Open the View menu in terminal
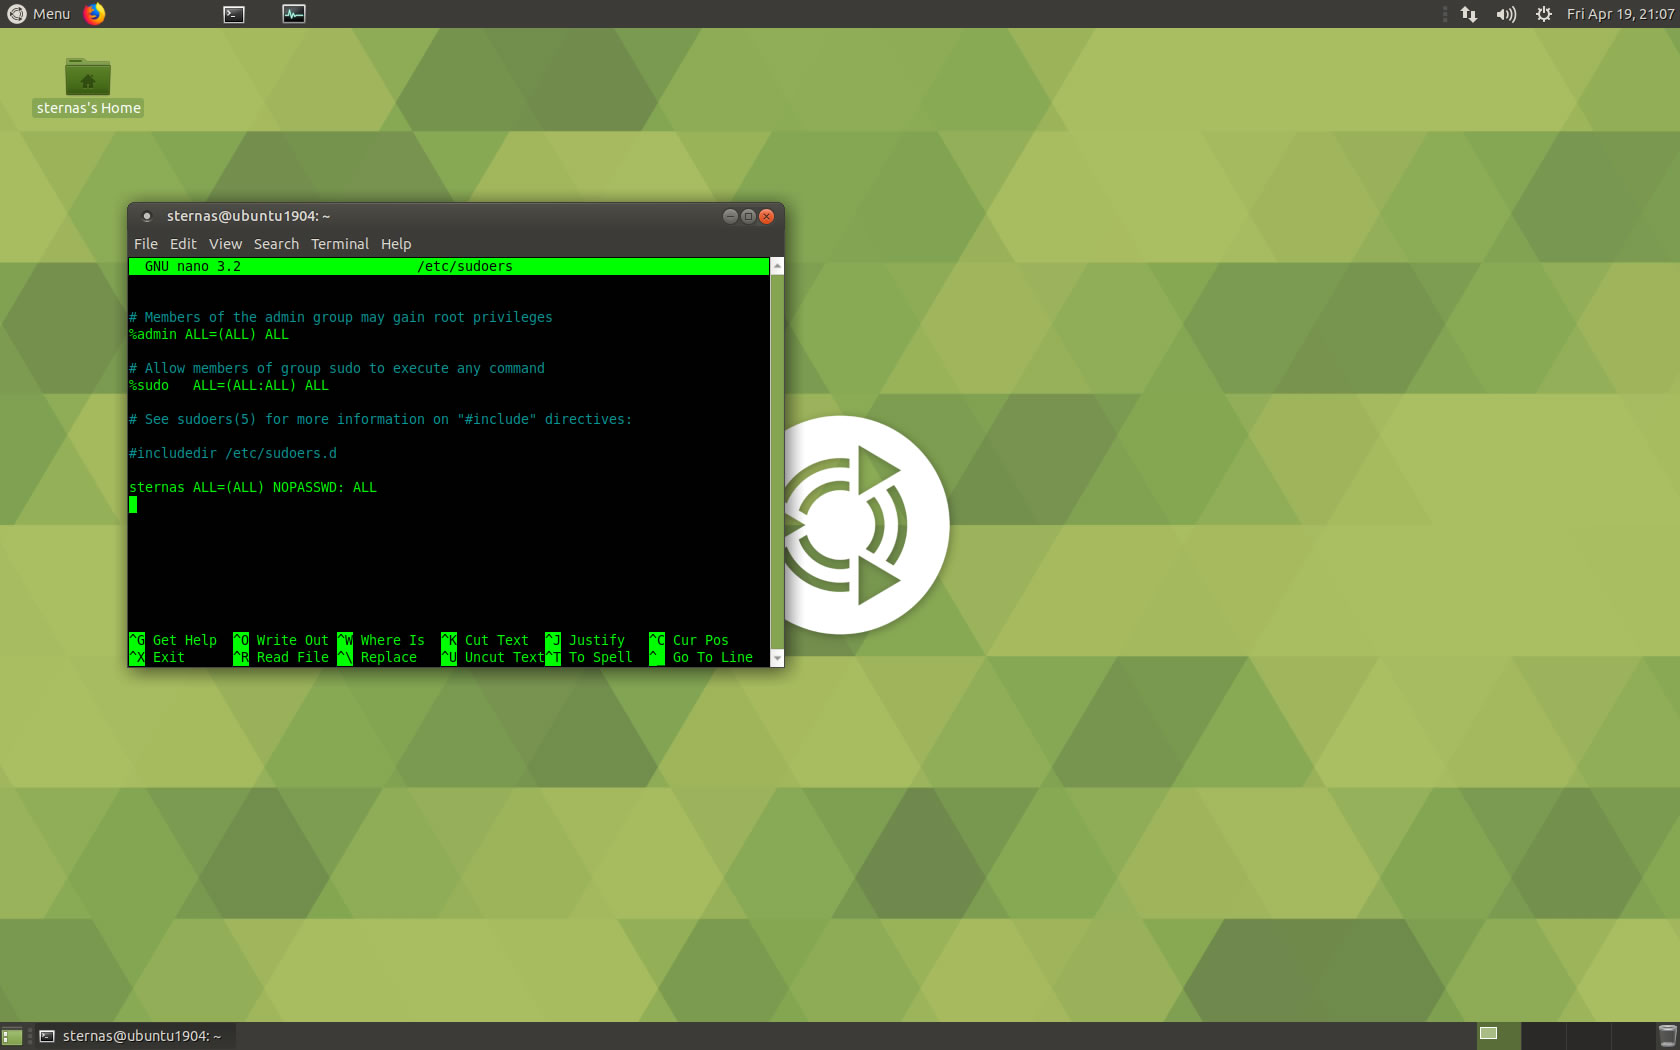1680x1050 pixels. [225, 244]
